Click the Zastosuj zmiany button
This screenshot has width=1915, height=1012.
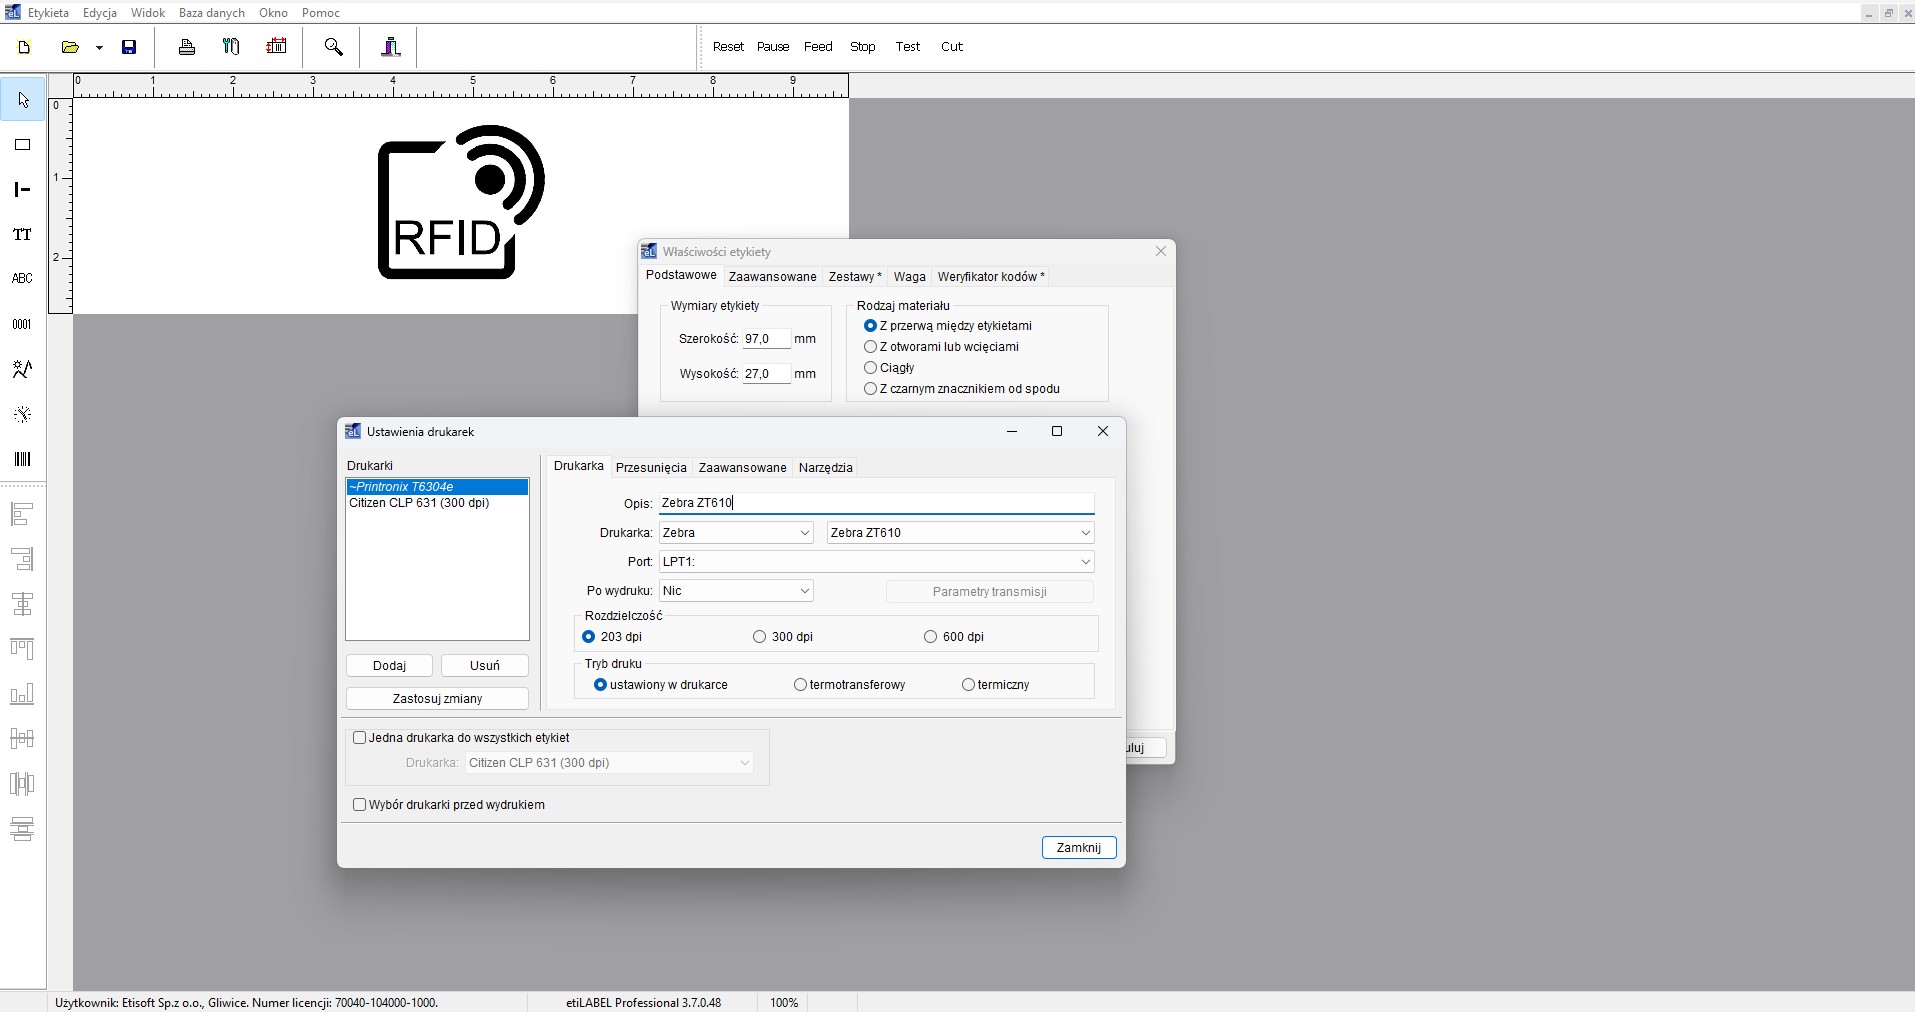[x=437, y=699]
